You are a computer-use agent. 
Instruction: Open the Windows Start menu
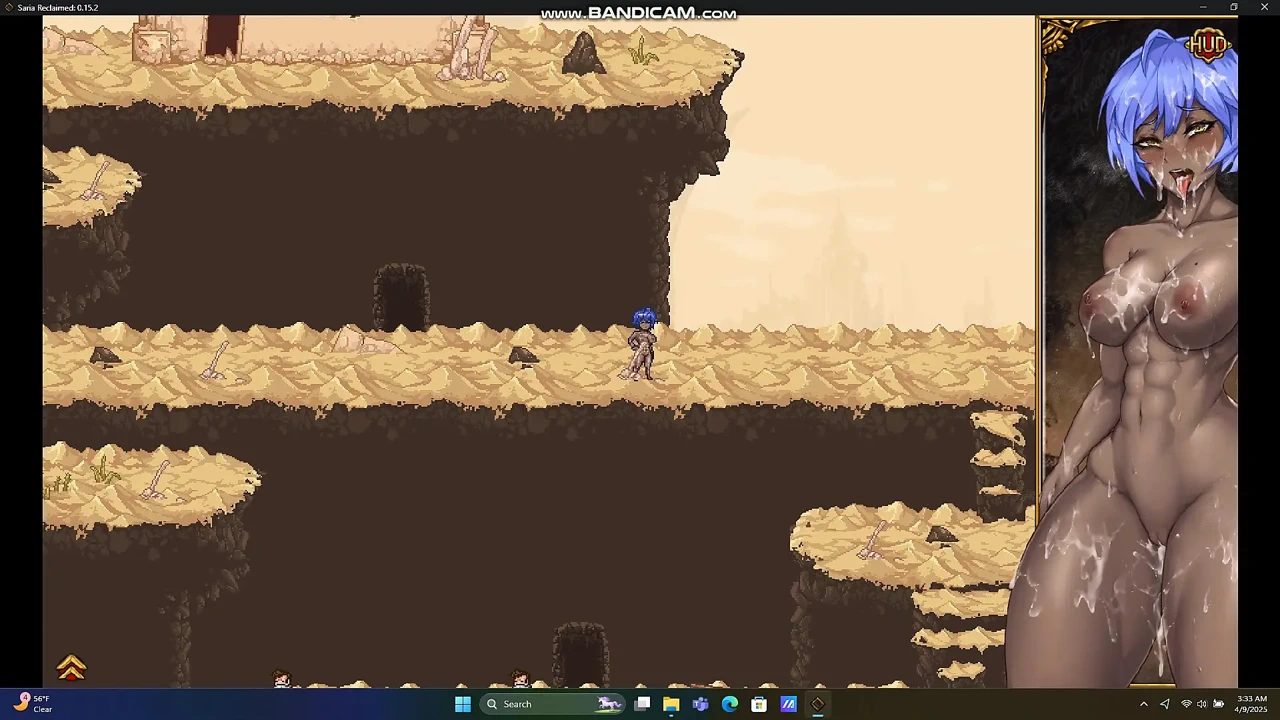pyautogui.click(x=462, y=704)
